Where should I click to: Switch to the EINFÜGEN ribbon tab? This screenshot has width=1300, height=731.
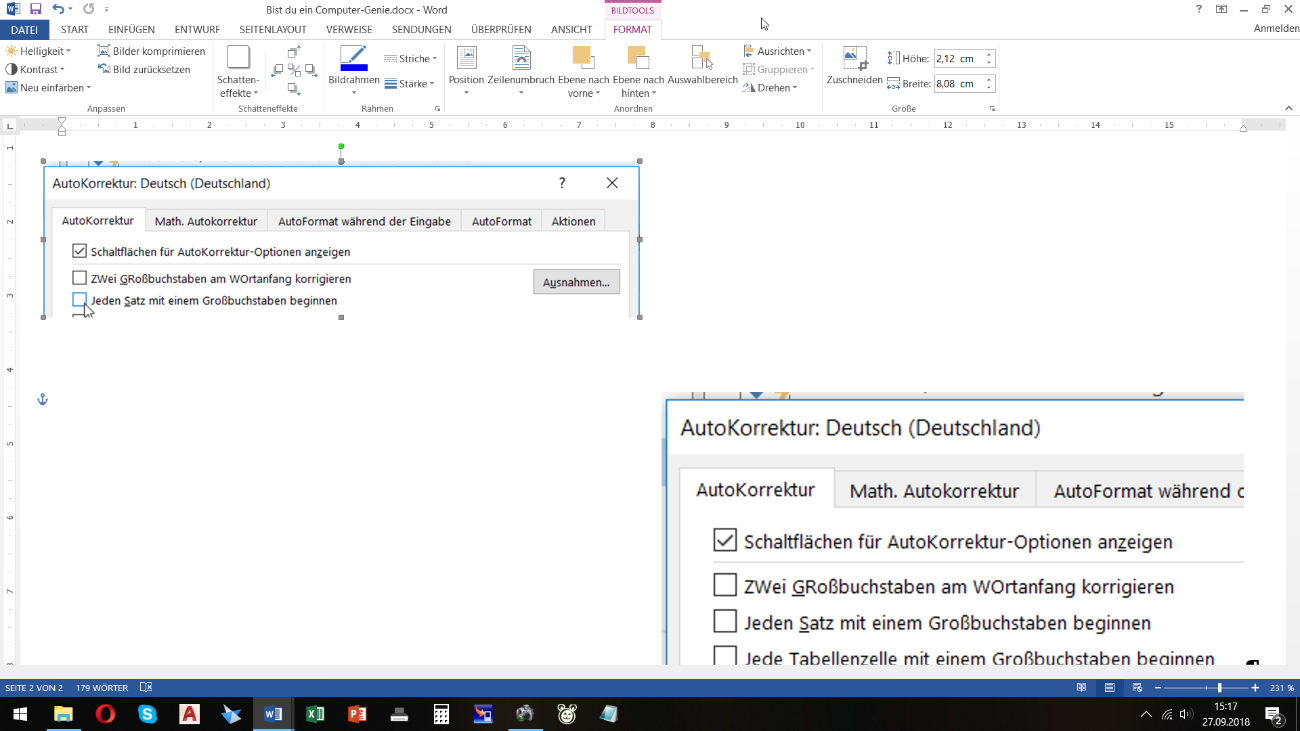(x=131, y=30)
